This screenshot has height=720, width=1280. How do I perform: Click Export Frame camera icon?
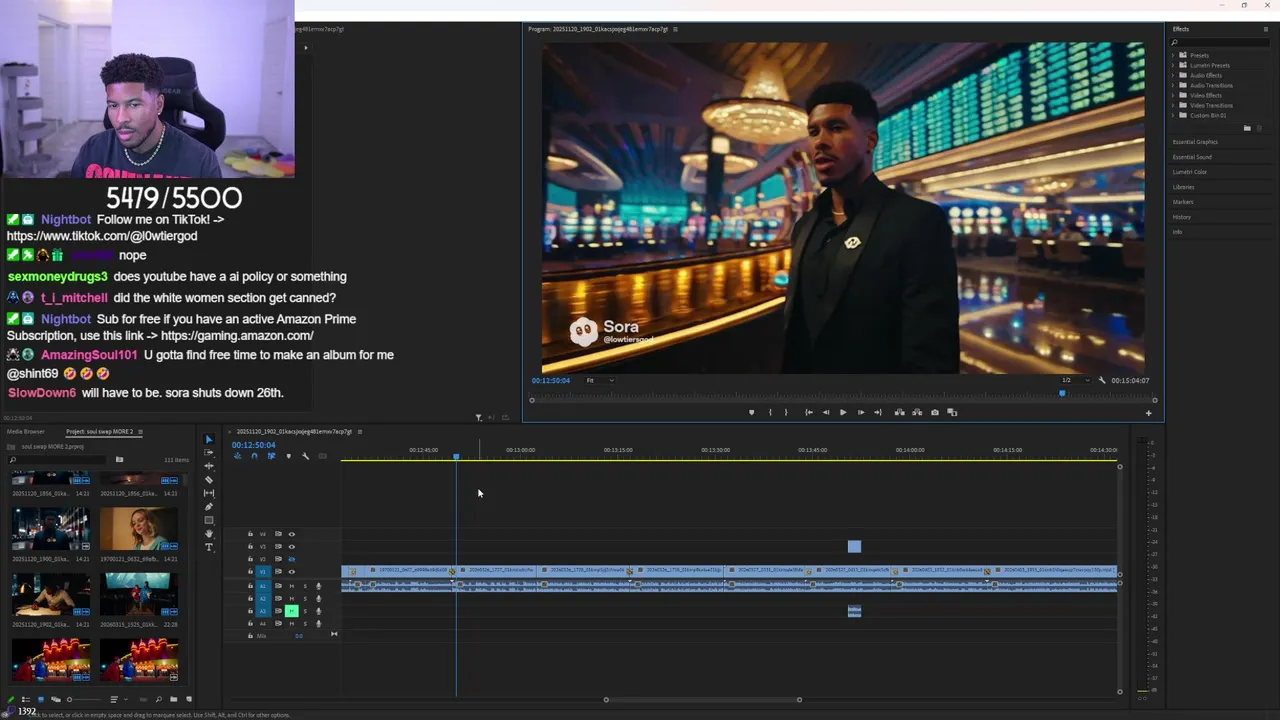(935, 412)
